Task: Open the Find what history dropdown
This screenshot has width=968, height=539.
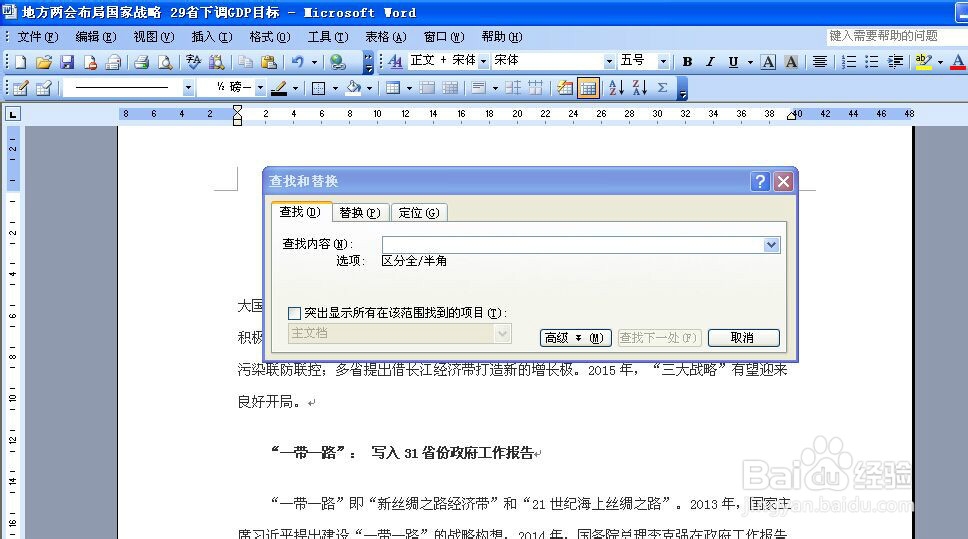Action: click(x=771, y=245)
